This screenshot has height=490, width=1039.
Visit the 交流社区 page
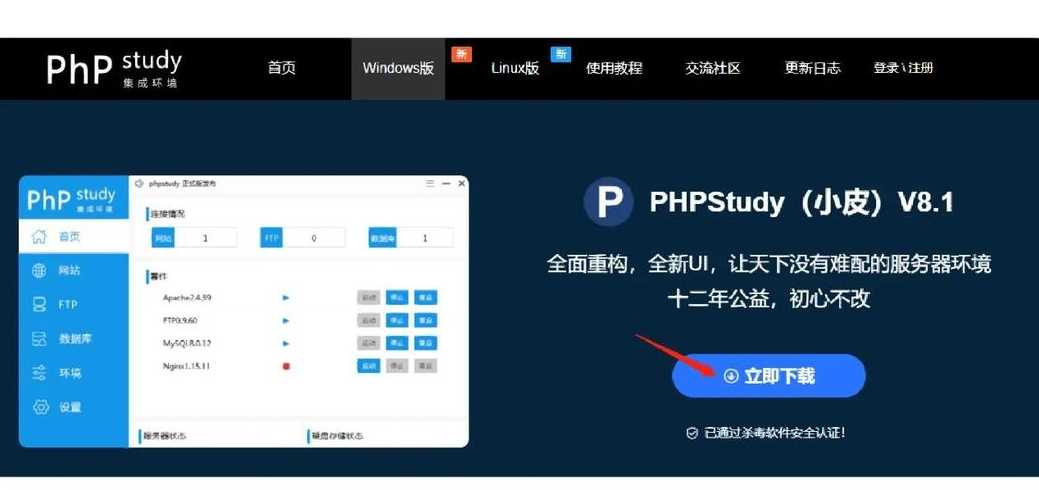pos(712,68)
